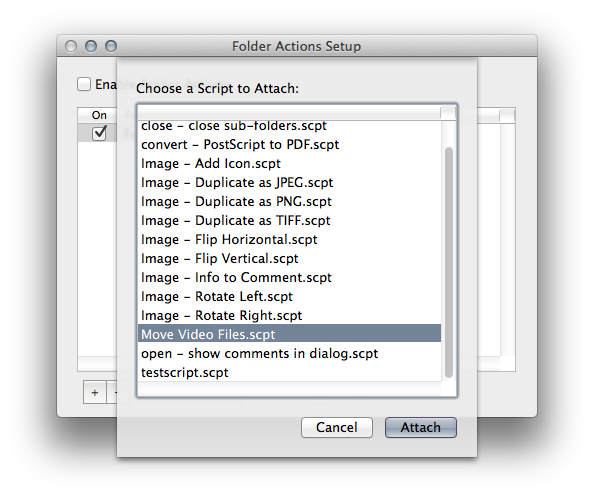Select convert - PostScript to PDF.scpt
Image resolution: width=594 pixels, height=496 pixels.
tap(289, 144)
